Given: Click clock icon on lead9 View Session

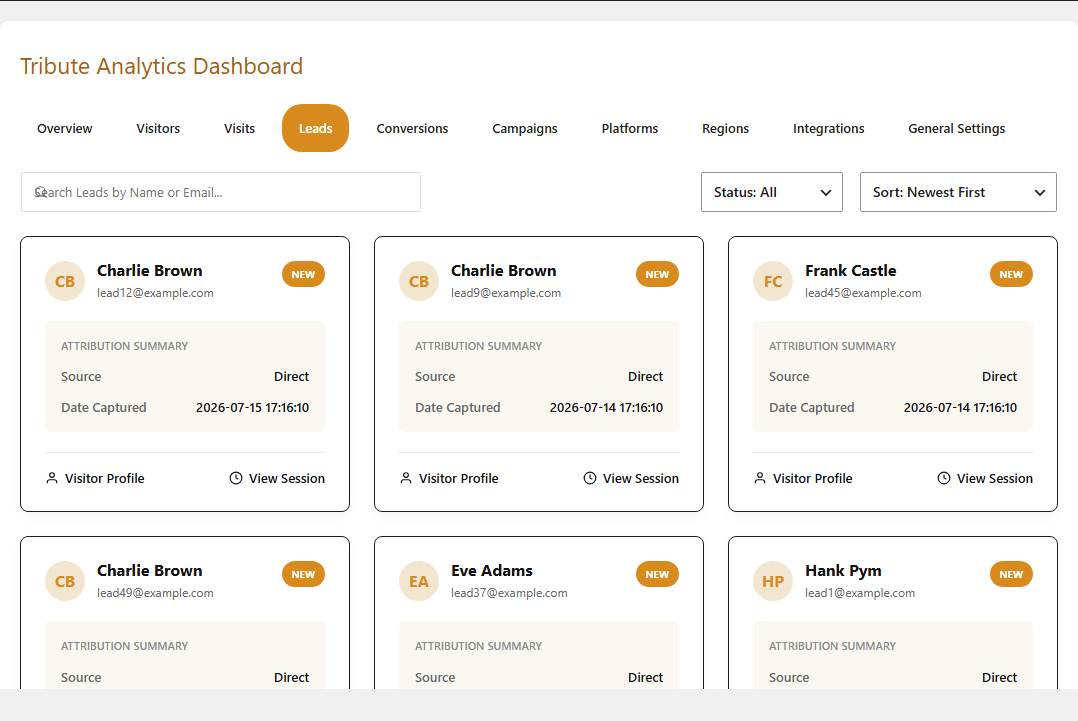Looking at the screenshot, I should pos(590,478).
